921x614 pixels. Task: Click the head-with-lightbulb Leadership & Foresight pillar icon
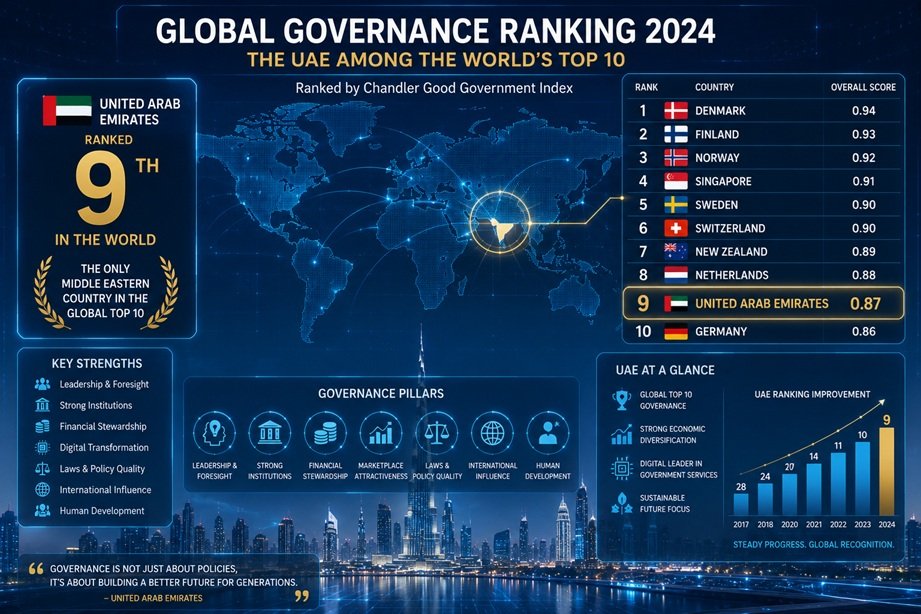[x=214, y=434]
